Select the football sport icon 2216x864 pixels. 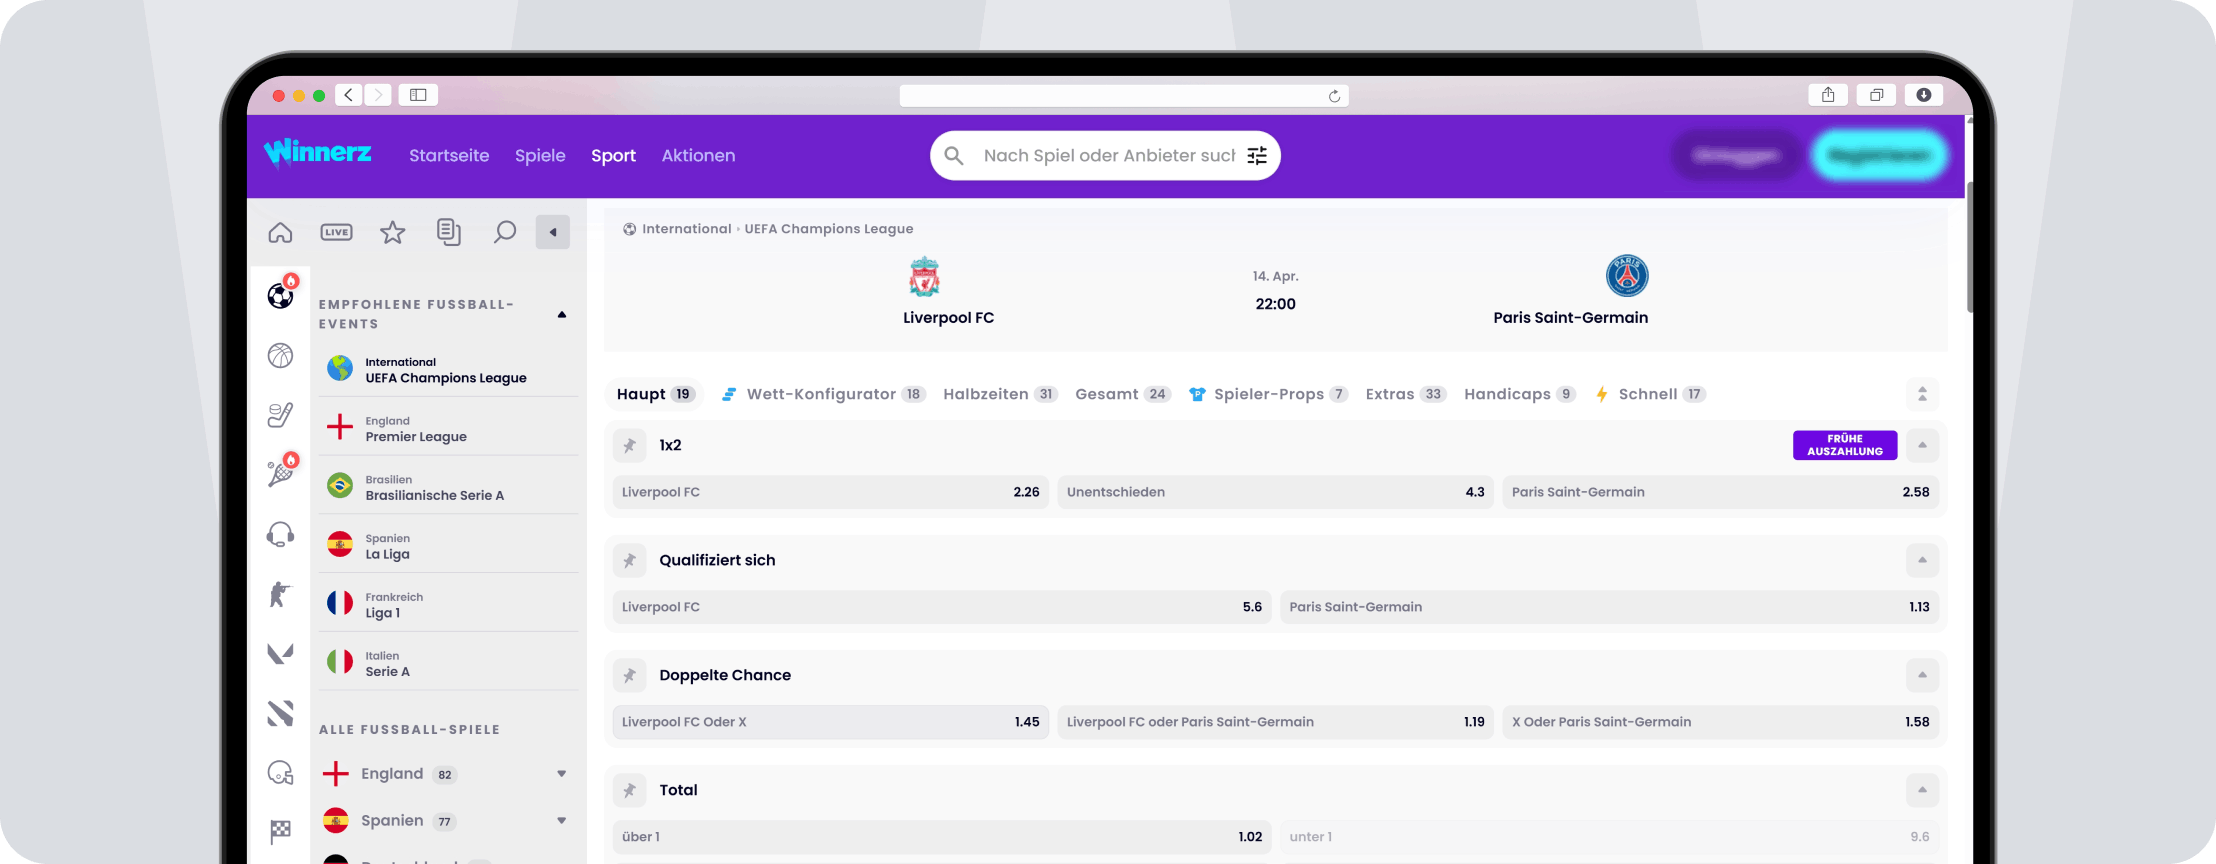coord(281,295)
